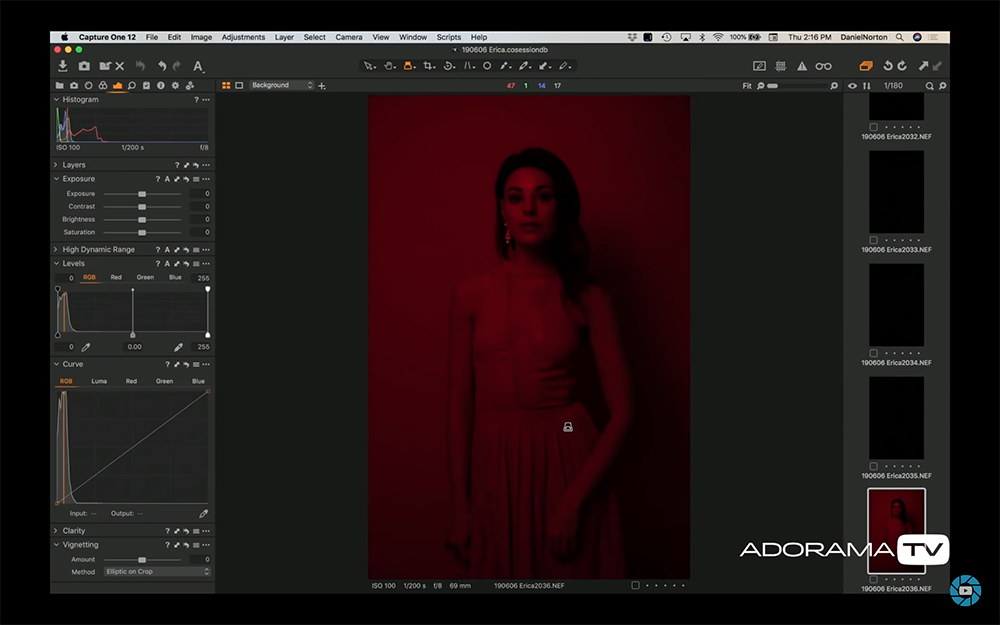Image resolution: width=1000 pixels, height=625 pixels.
Task: Click the rotate counterclockwise icon above the browser
Action: click(x=888, y=66)
